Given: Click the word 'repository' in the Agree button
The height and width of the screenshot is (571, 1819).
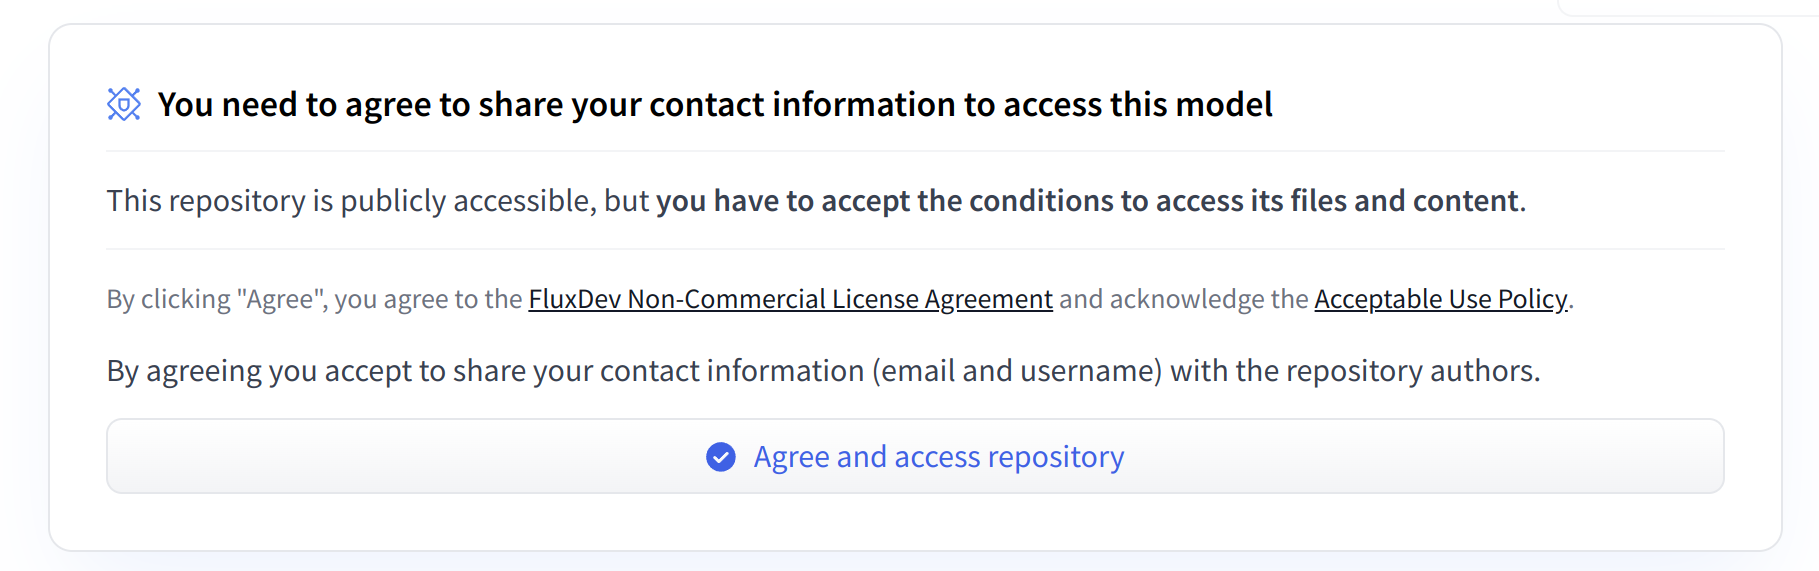Looking at the screenshot, I should 1056,457.
